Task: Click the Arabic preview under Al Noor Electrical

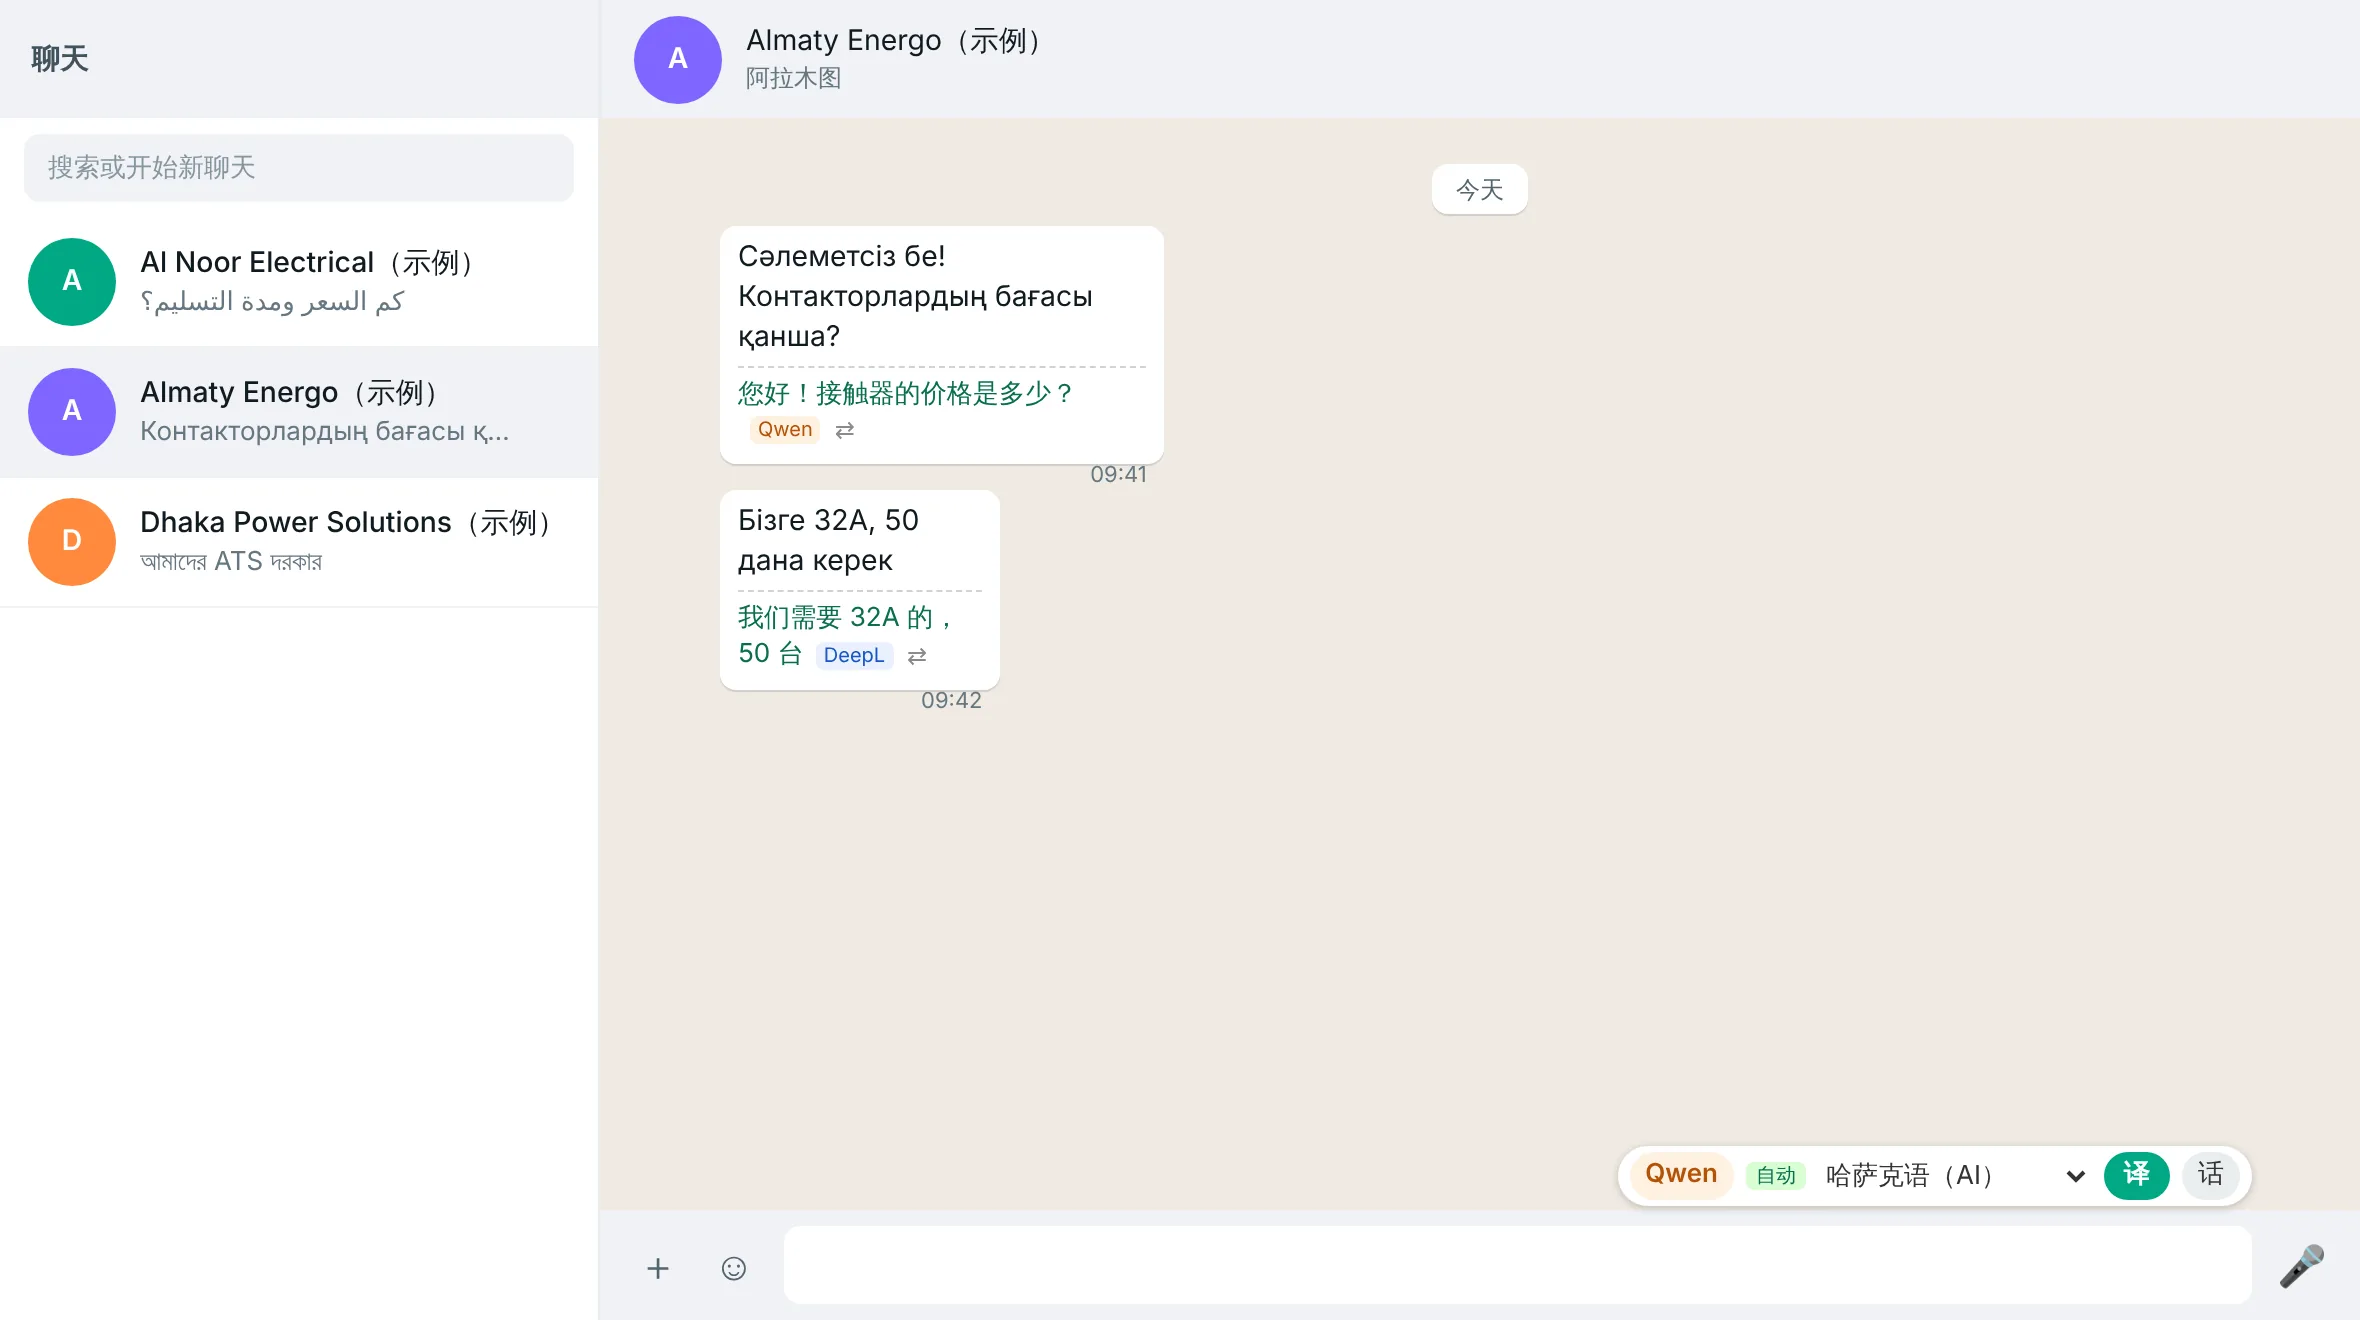Action: [271, 301]
